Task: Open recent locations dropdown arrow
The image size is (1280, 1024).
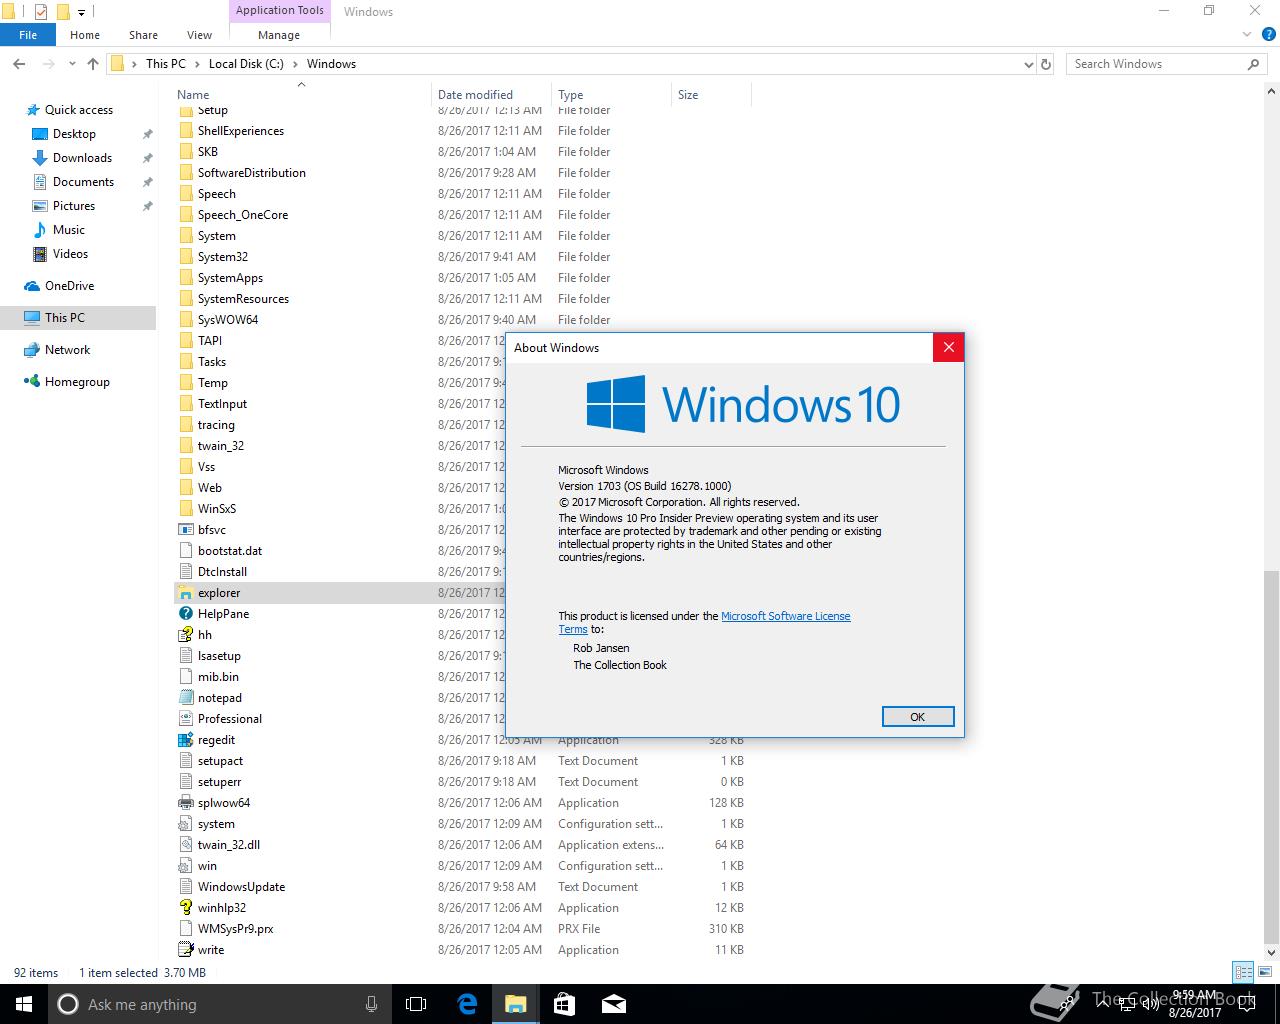Action: [x=72, y=64]
